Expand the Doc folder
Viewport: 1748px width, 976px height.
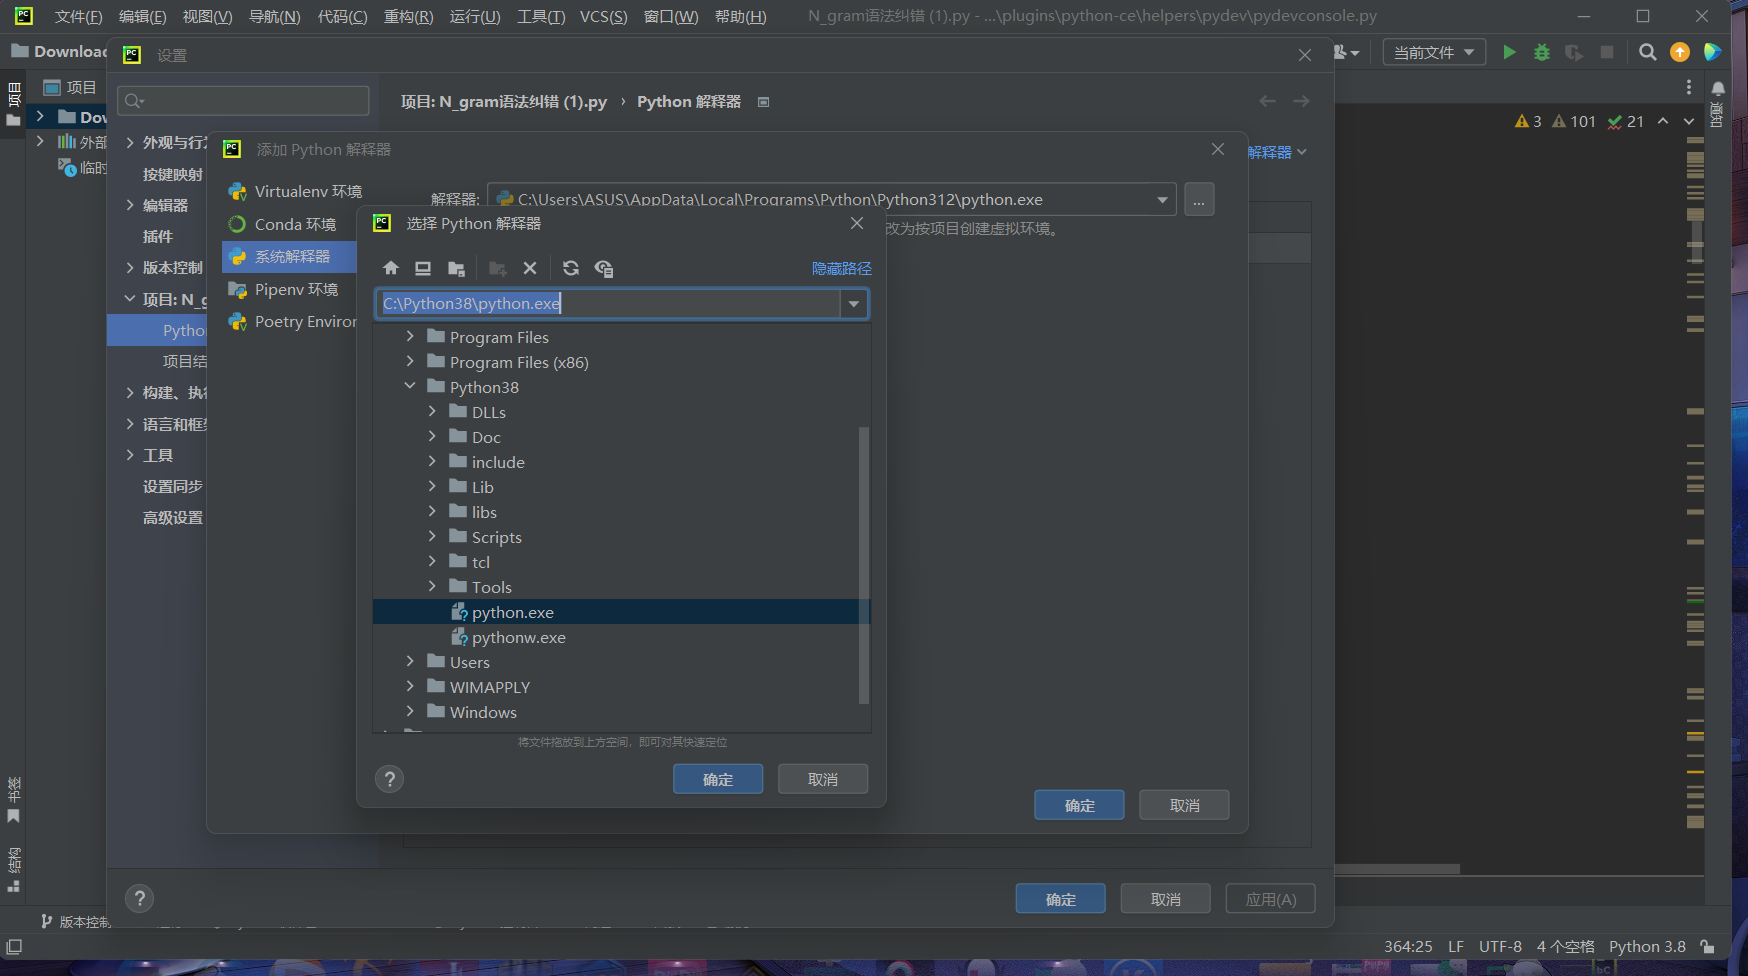432,437
